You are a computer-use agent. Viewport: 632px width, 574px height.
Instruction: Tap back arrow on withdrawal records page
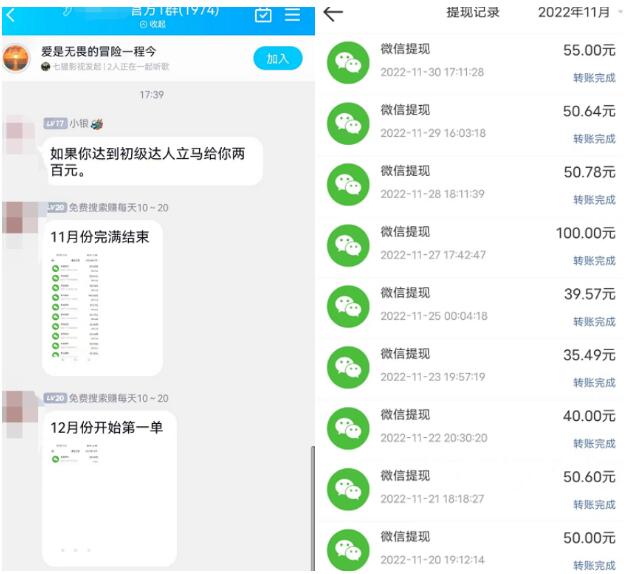point(334,13)
